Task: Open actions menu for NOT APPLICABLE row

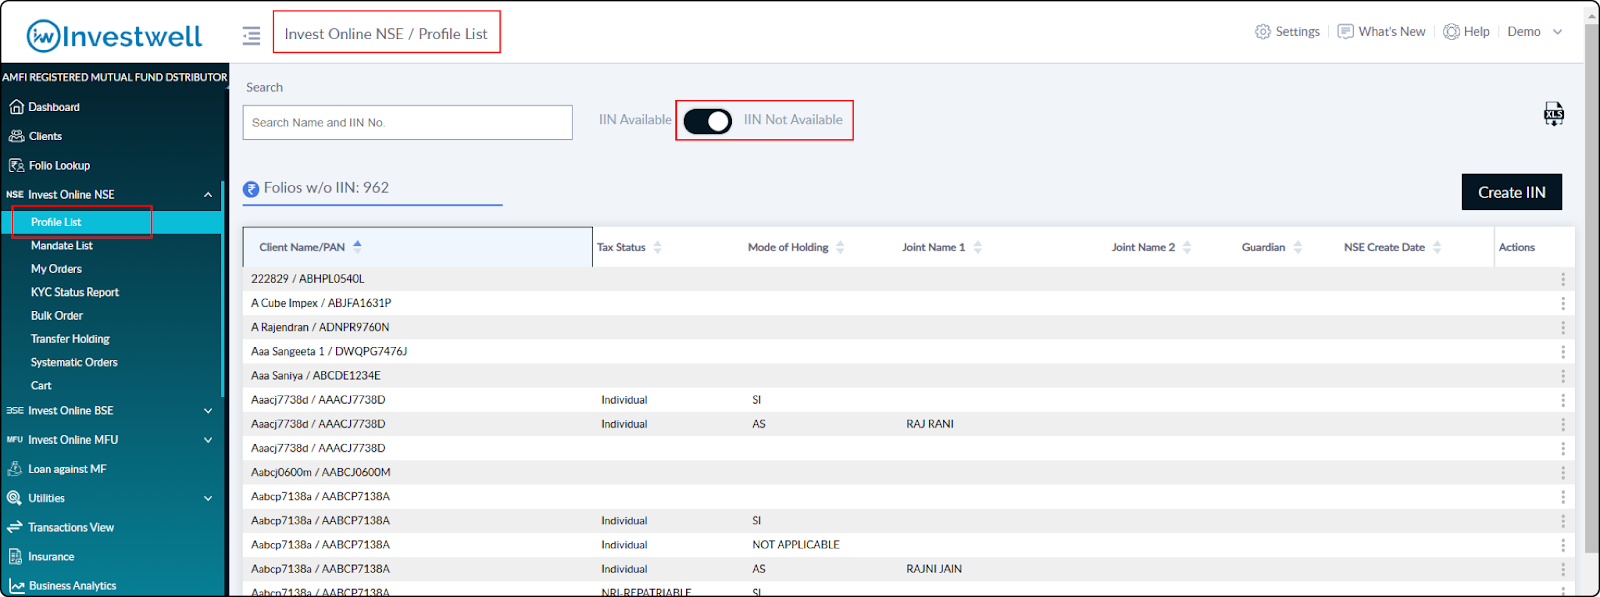Action: (x=1562, y=545)
